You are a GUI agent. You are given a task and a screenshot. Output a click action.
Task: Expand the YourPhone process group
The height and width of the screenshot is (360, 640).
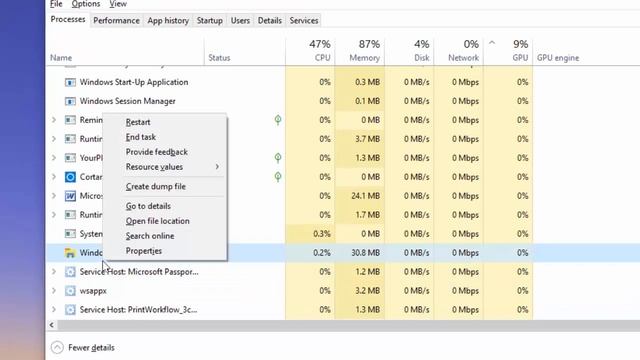pyautogui.click(x=54, y=158)
